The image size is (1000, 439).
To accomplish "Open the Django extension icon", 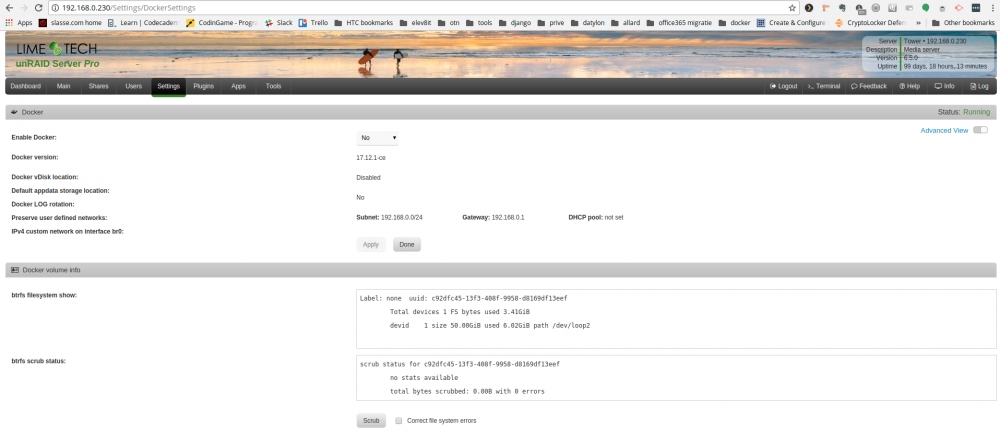I will [892, 8].
